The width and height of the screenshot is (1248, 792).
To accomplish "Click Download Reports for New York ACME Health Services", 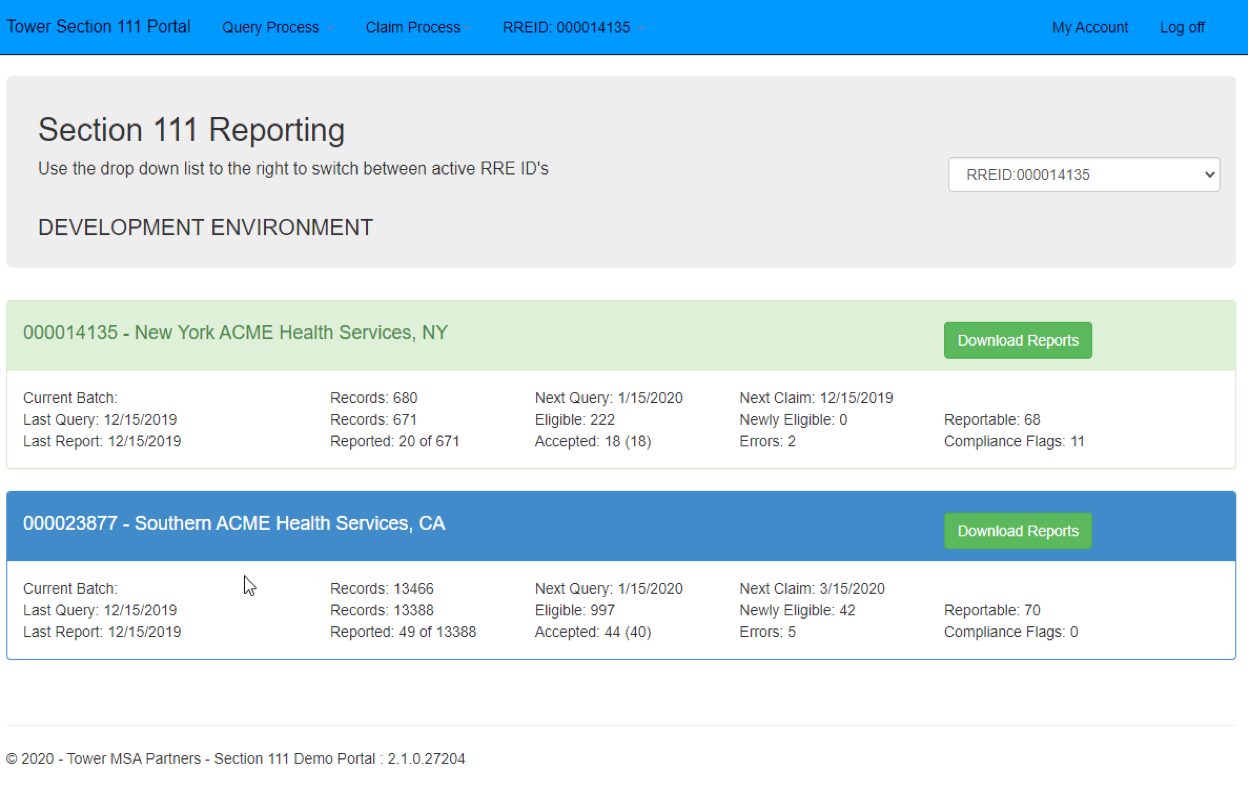I will (1017, 340).
